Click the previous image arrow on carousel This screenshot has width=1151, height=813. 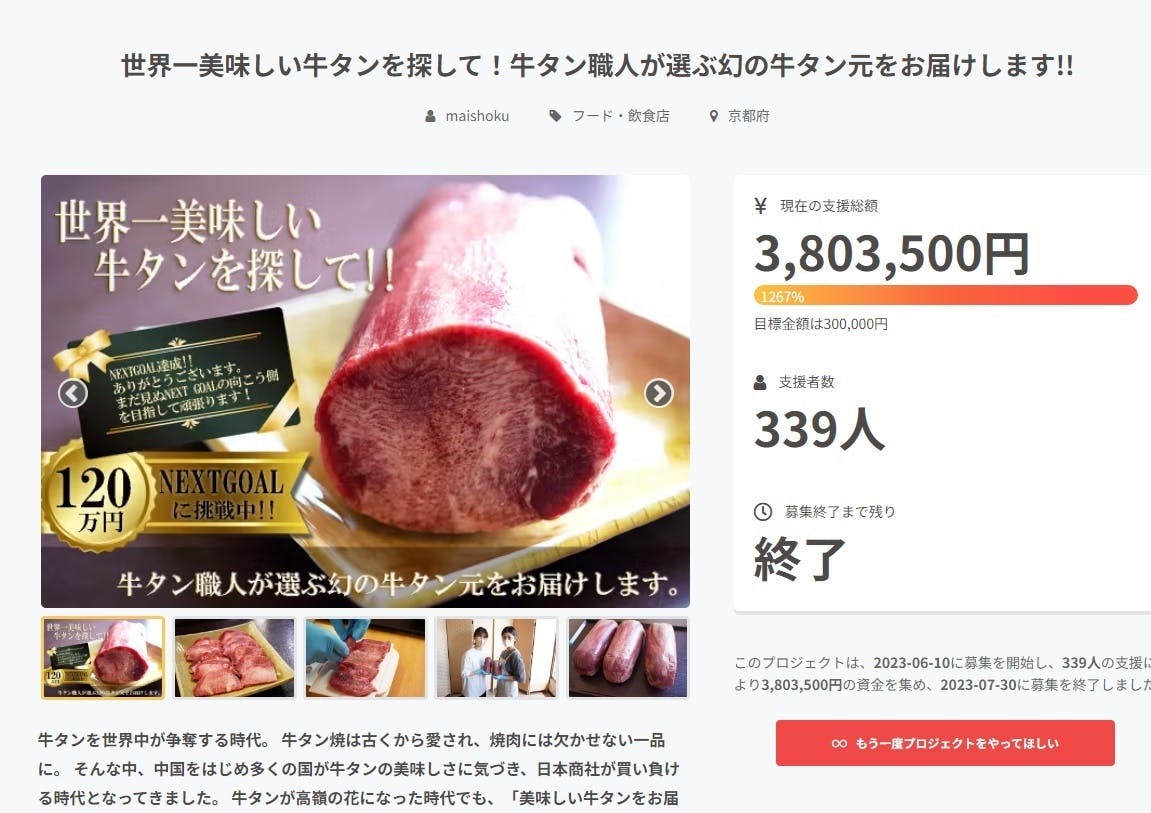pyautogui.click(x=73, y=393)
